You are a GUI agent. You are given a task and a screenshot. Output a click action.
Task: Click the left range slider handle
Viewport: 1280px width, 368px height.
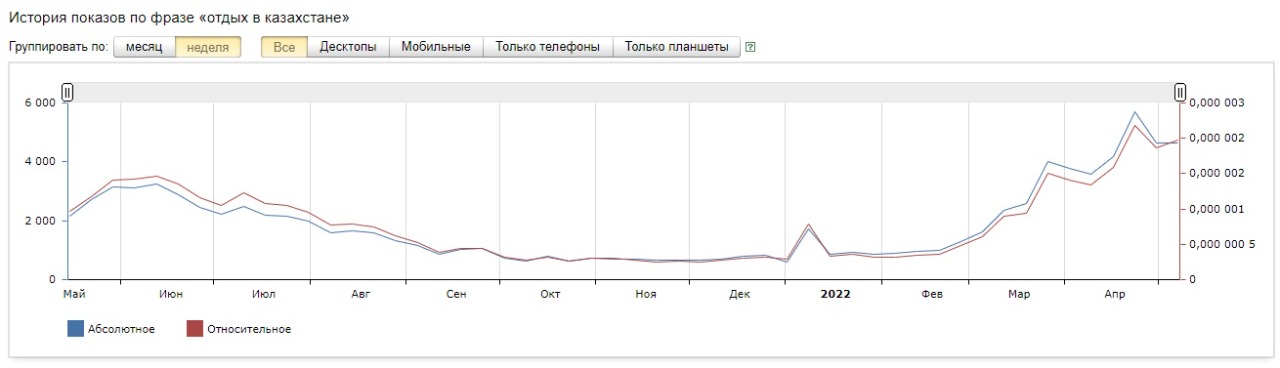coord(68,93)
